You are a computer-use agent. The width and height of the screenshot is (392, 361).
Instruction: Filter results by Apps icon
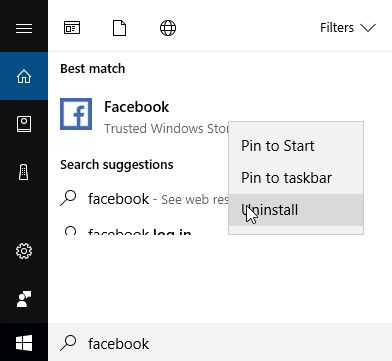[x=72, y=28]
